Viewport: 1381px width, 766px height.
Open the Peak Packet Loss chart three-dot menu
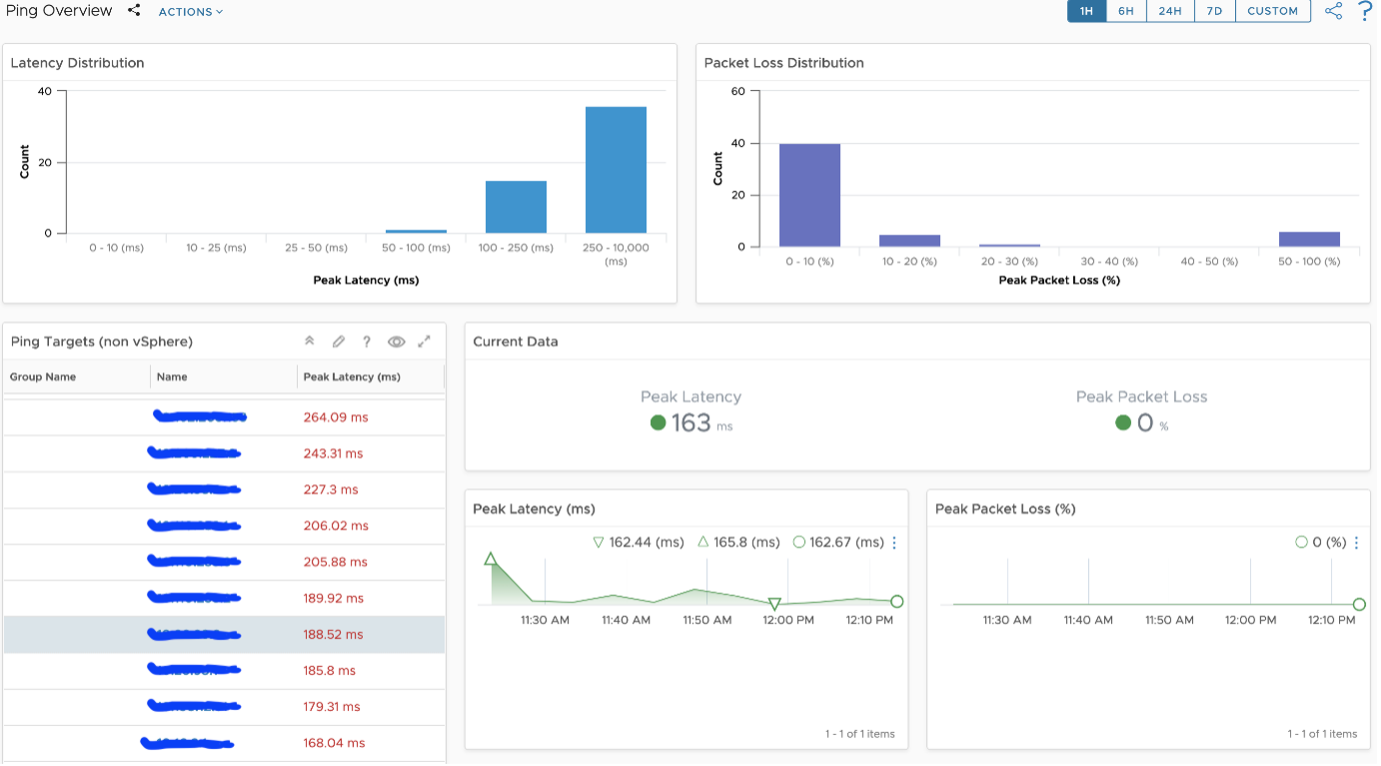(x=1356, y=543)
